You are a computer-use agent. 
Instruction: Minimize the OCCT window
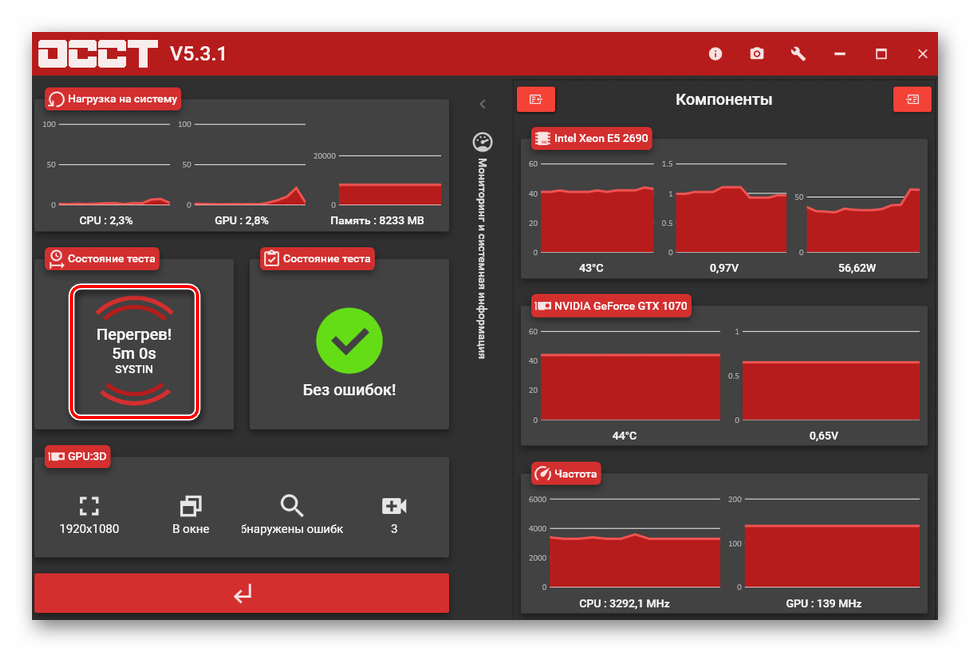pos(839,54)
